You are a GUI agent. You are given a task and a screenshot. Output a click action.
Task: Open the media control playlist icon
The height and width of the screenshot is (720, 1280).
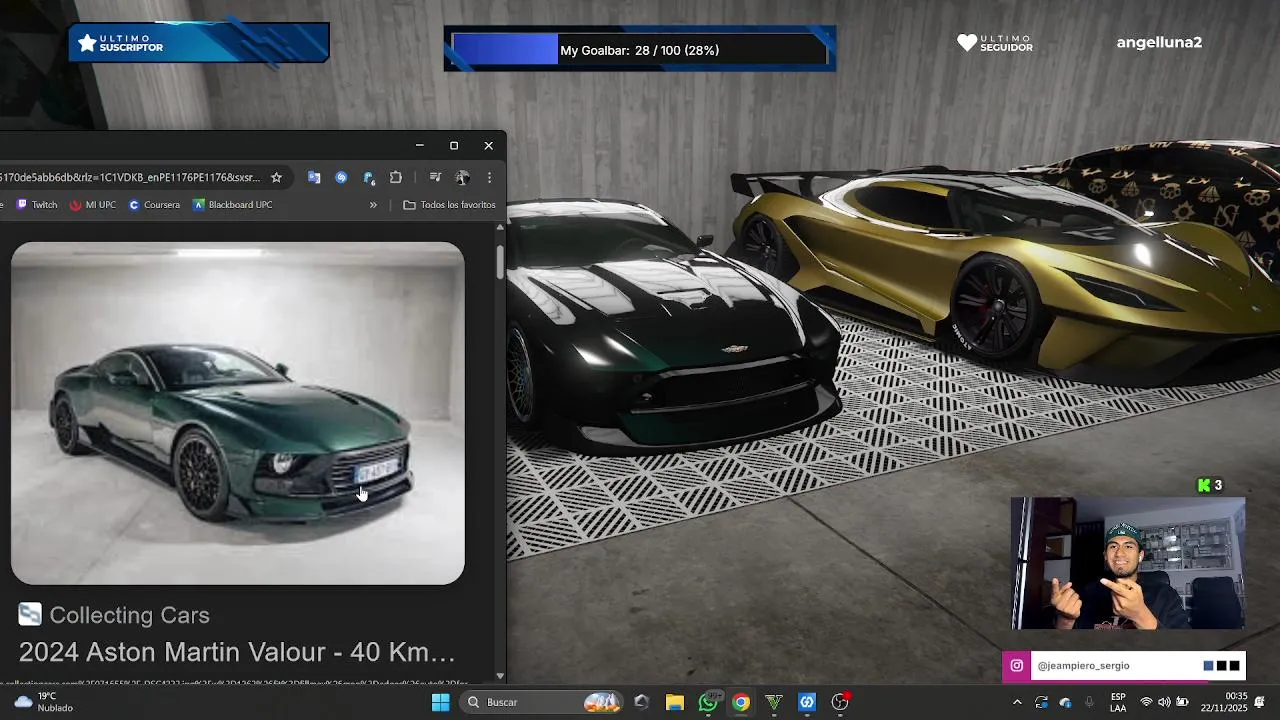pos(435,178)
